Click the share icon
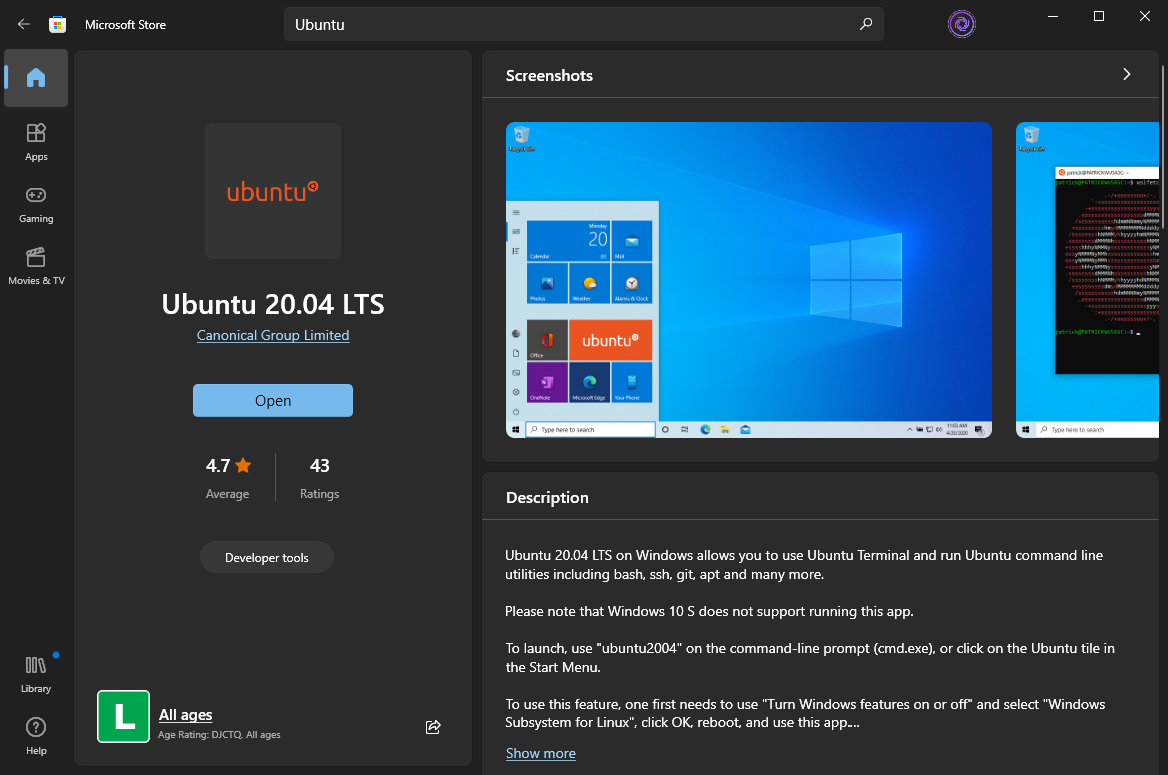 click(x=433, y=727)
